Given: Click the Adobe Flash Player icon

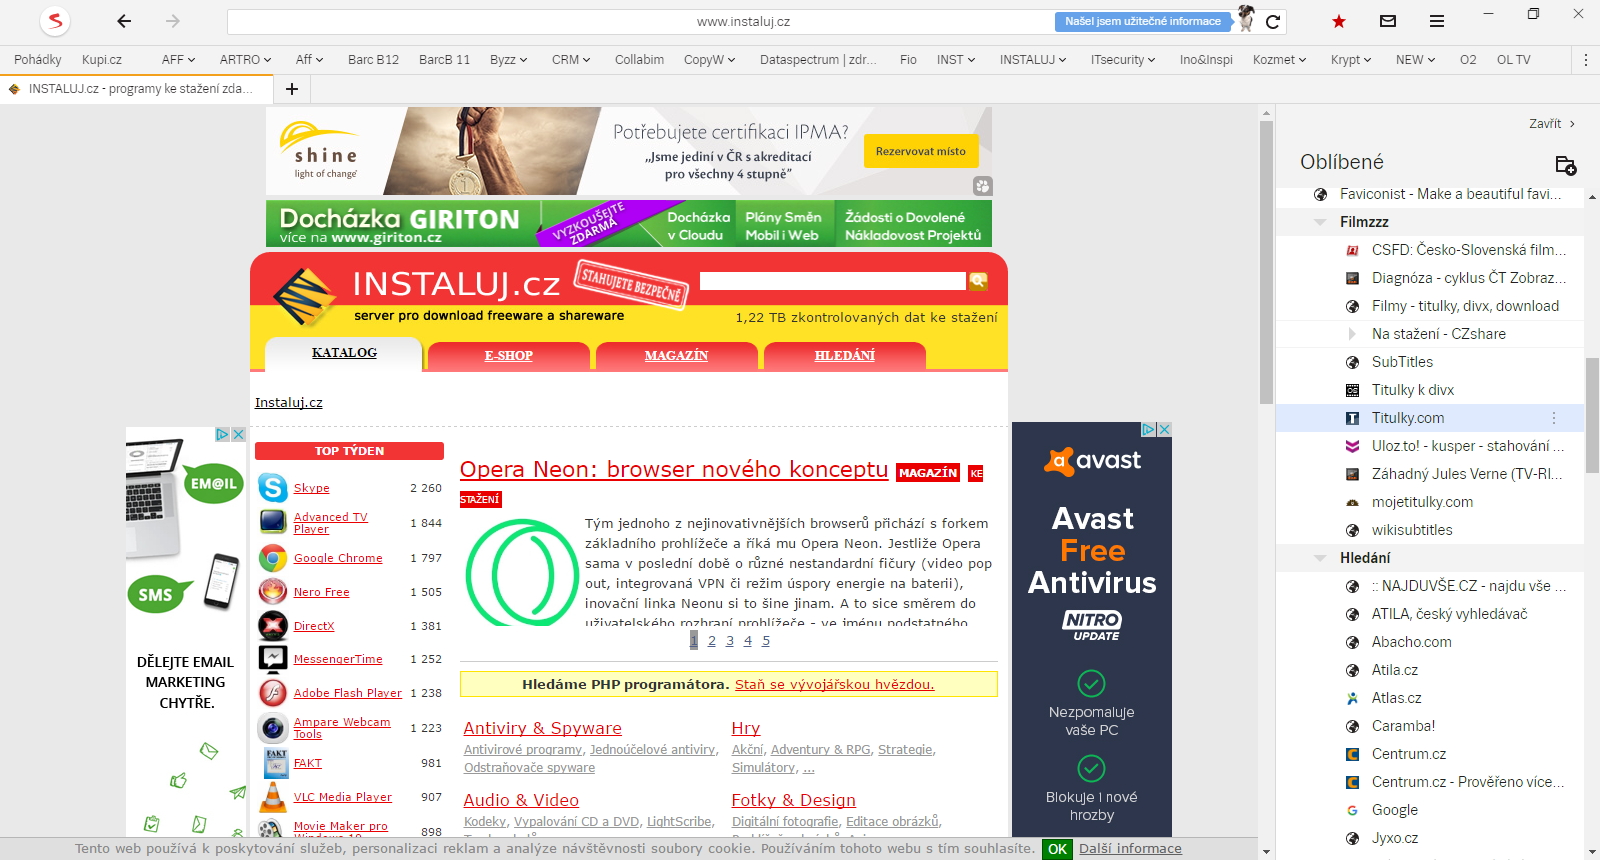Looking at the screenshot, I should 273,693.
